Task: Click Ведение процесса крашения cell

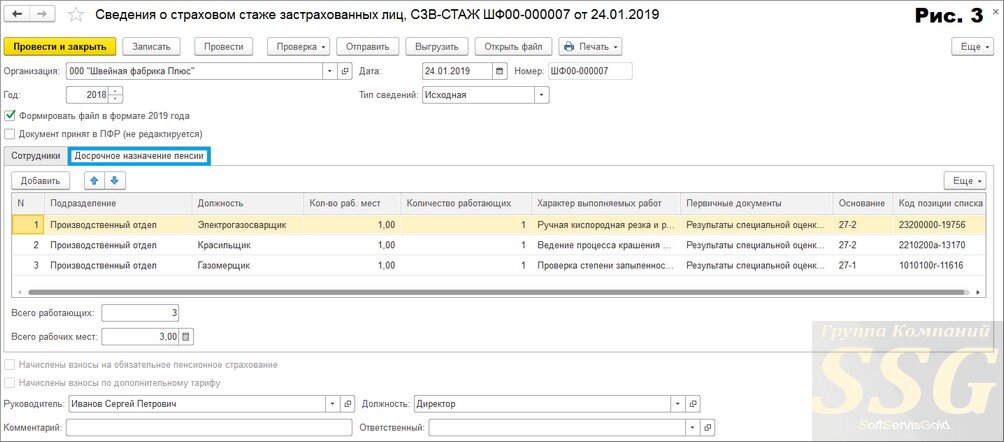Action: click(x=605, y=245)
